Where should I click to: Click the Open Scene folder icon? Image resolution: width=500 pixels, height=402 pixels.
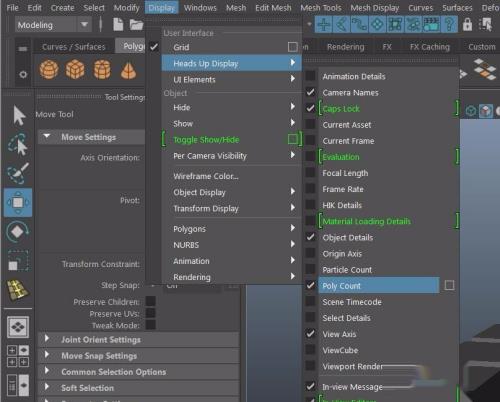click(x=136, y=25)
